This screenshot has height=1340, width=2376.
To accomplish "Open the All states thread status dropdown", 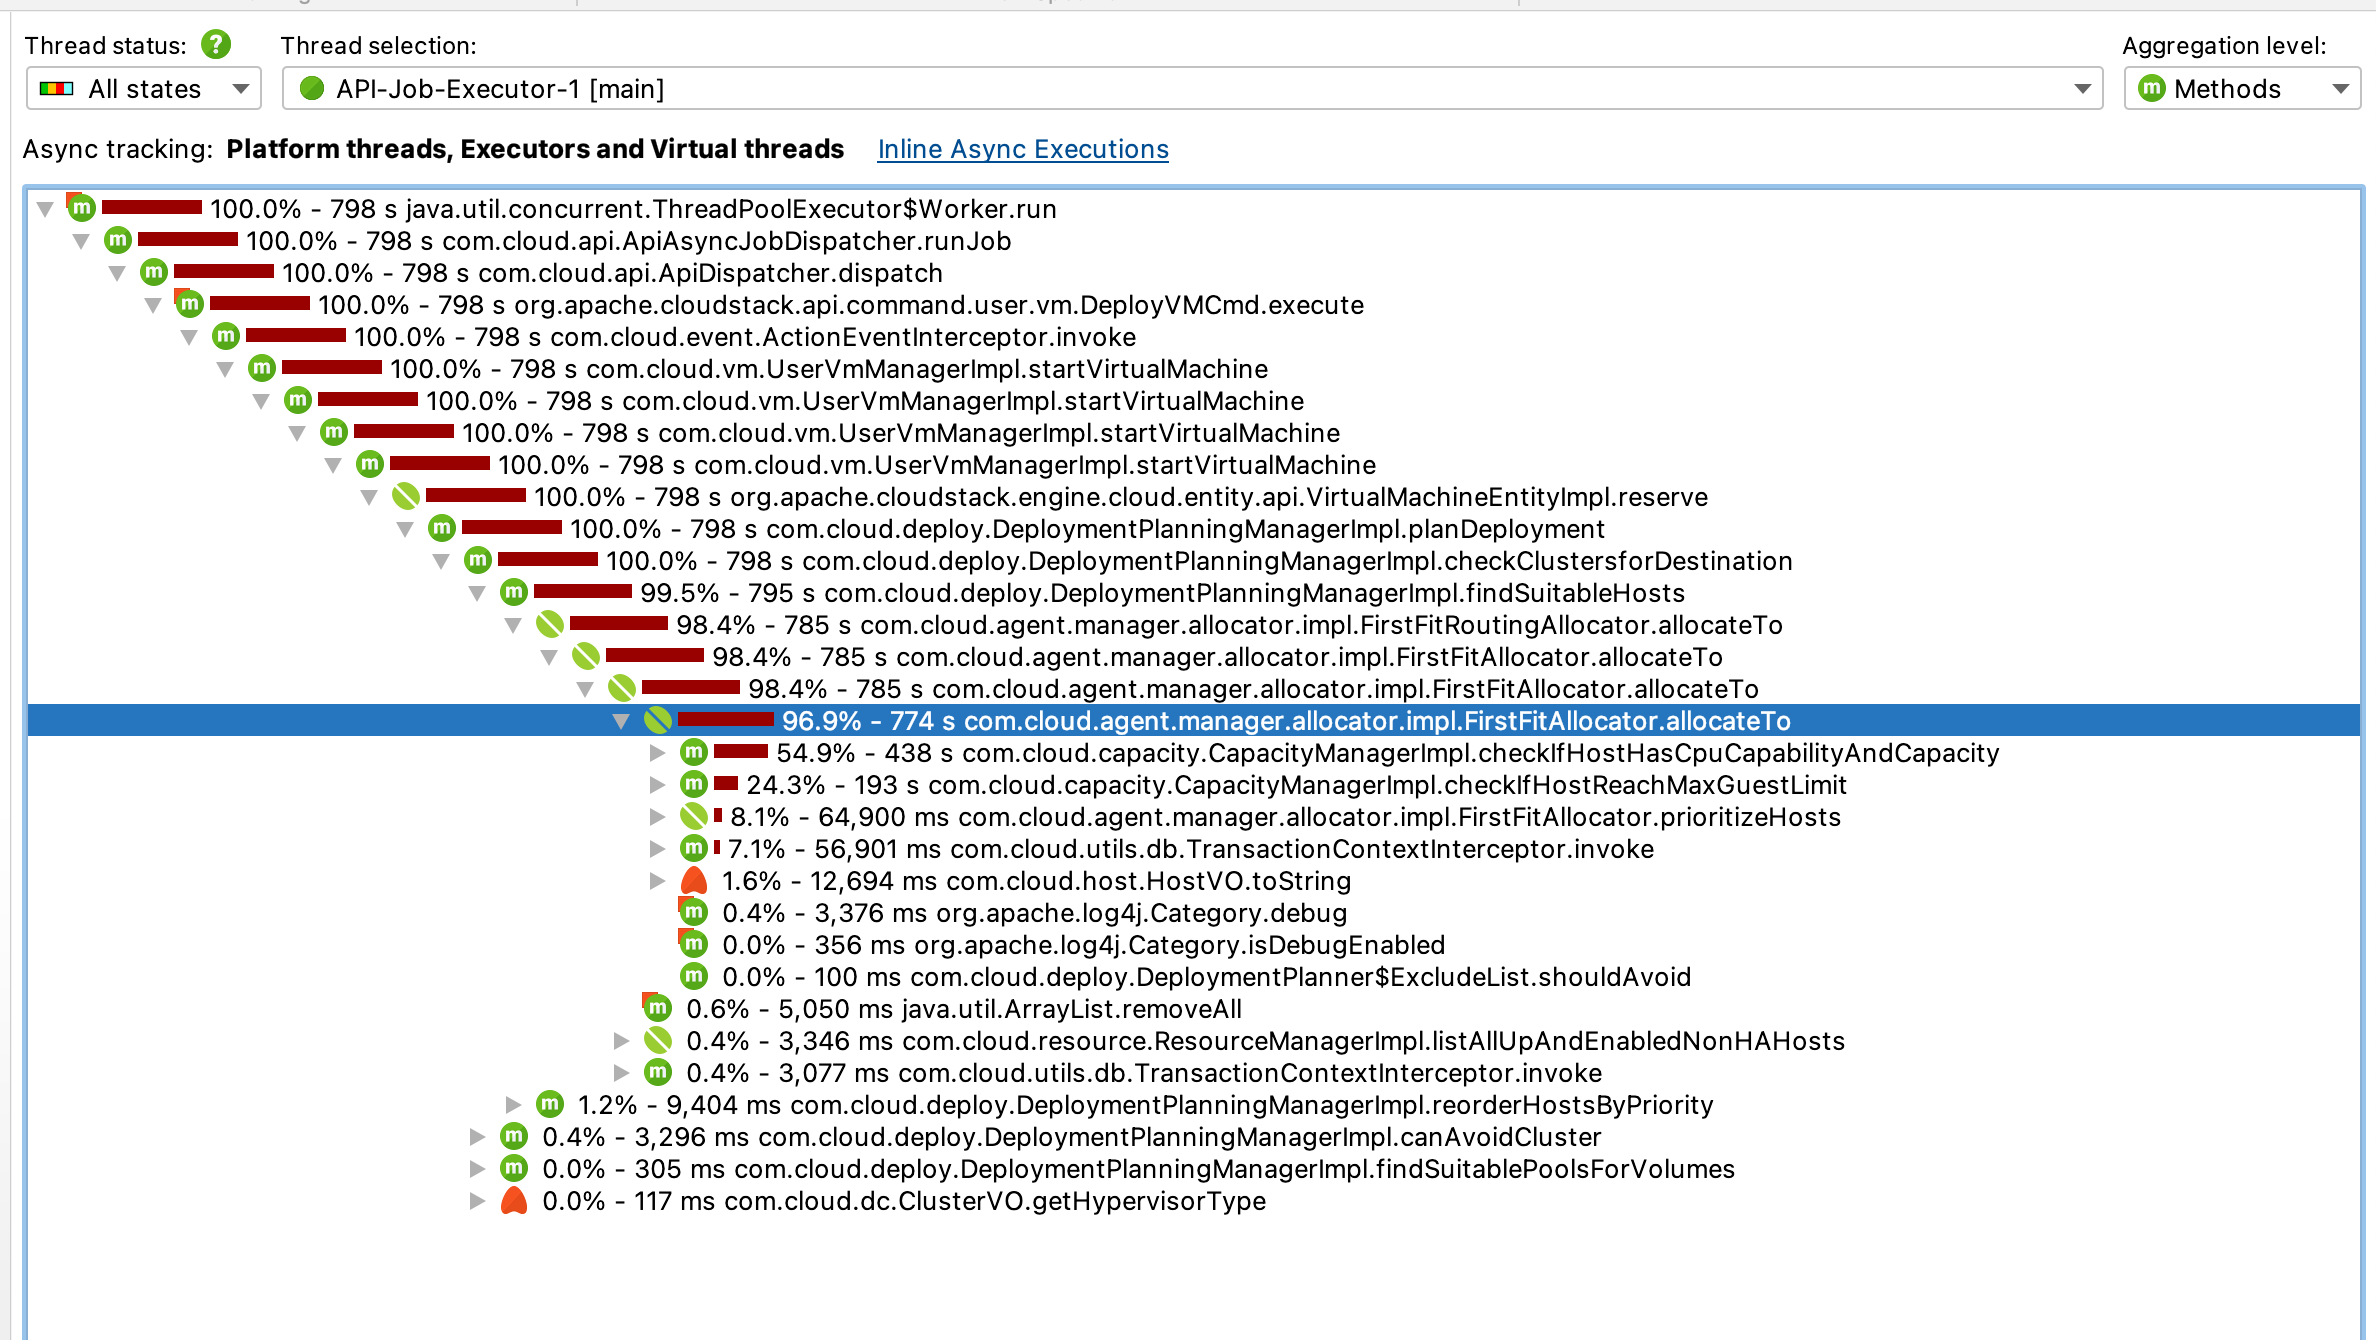I will pos(144,89).
